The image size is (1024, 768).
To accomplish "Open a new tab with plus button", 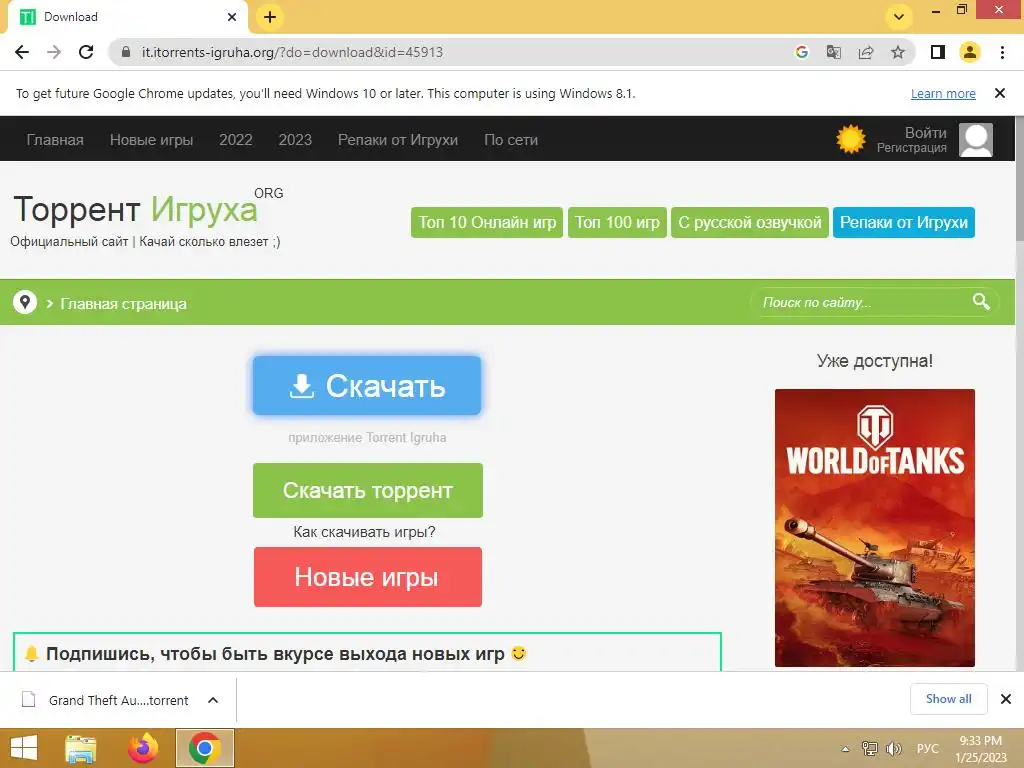I will 270,17.
